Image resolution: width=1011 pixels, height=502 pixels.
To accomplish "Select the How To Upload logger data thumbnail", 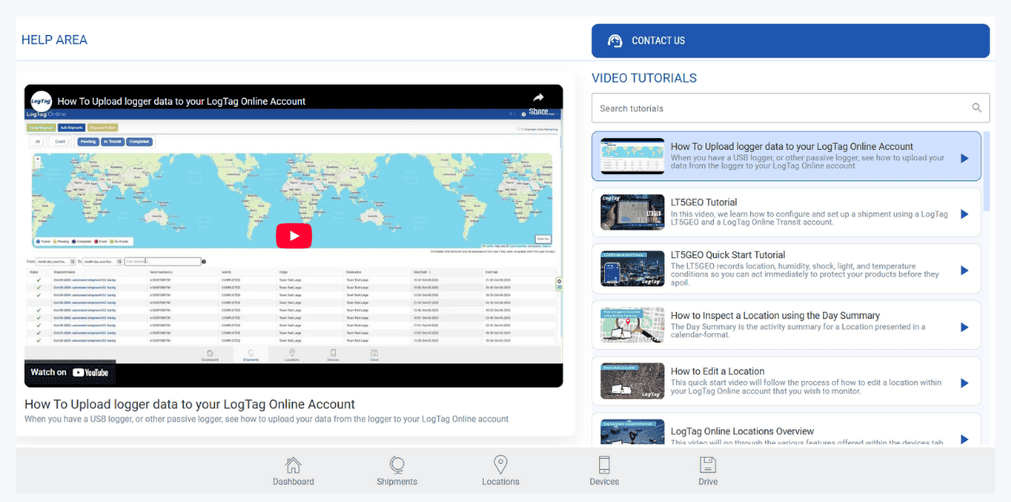I will tap(633, 156).
